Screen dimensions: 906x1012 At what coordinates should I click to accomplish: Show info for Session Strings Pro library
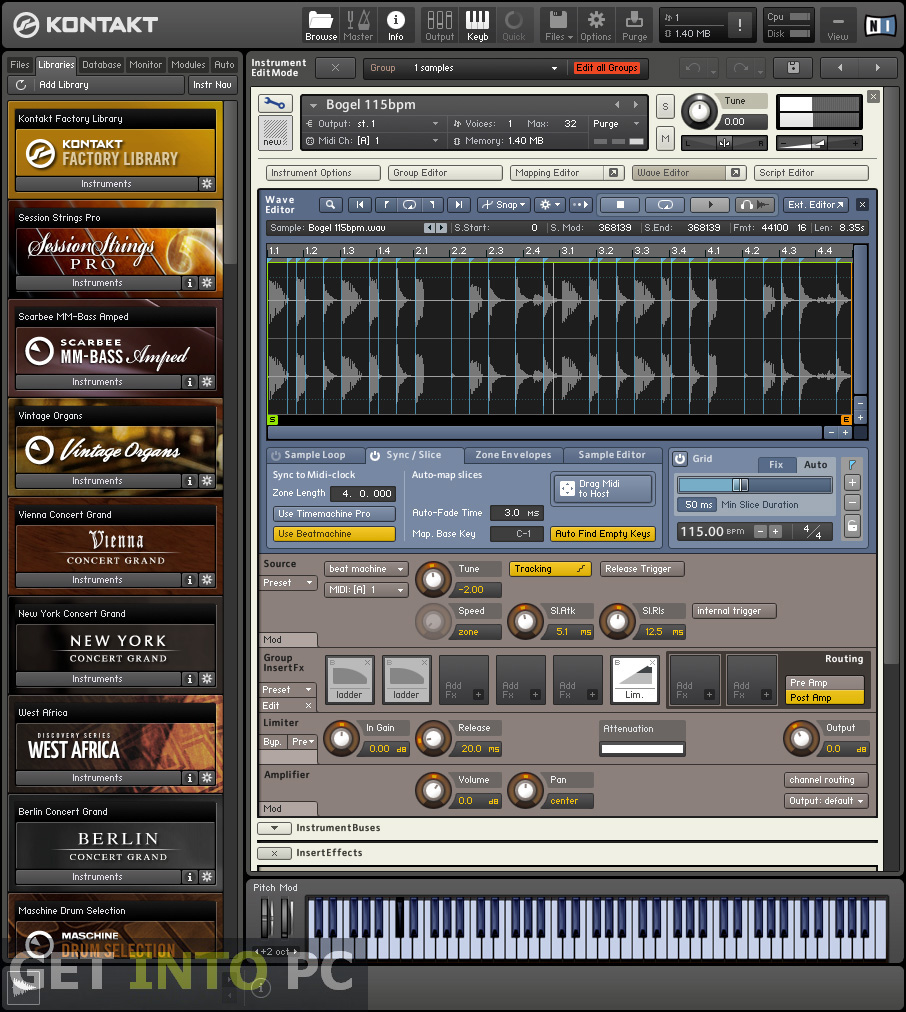pyautogui.click(x=190, y=283)
